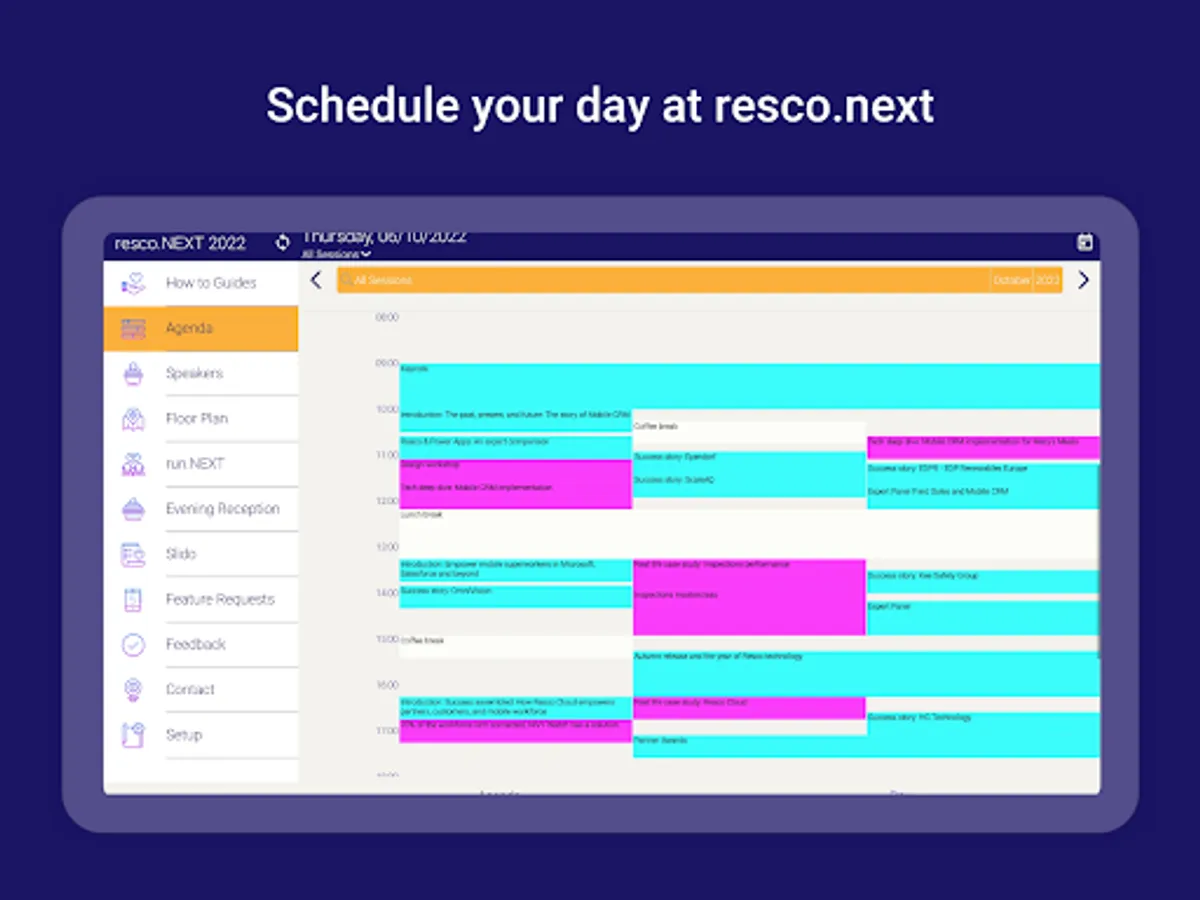Open Success story Dyersdorf session
Image resolution: width=1200 pixels, height=900 pixels.
(x=749, y=461)
